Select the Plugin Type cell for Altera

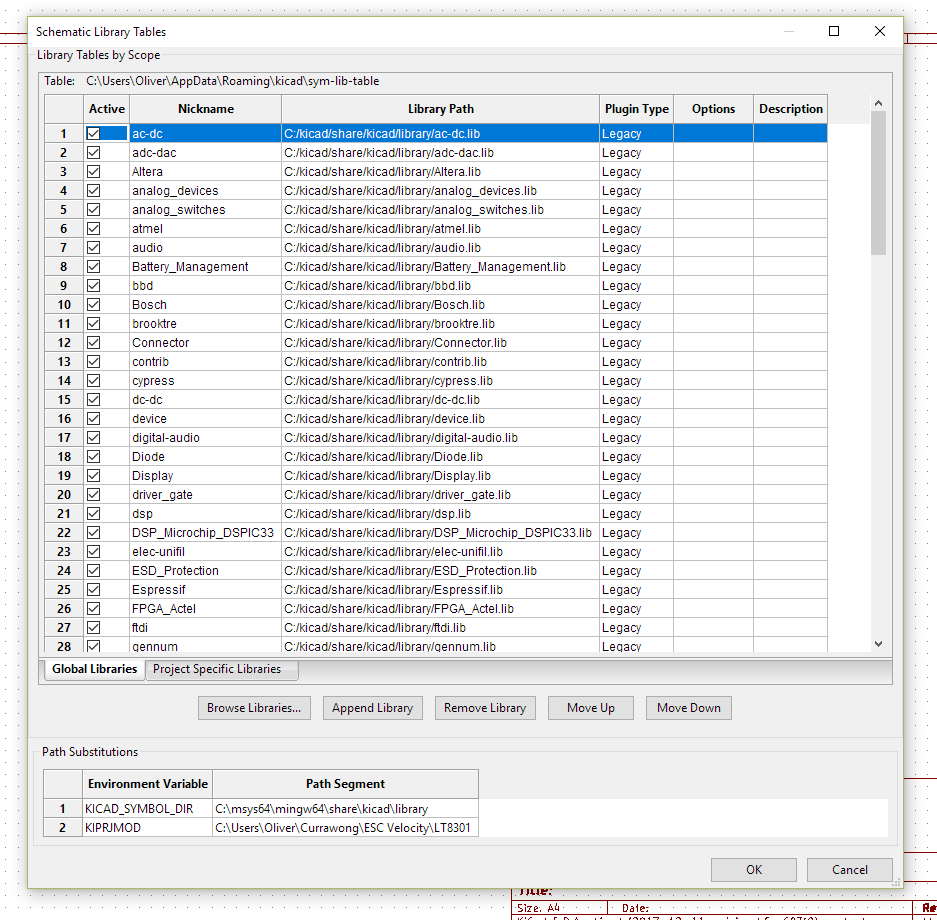tap(636, 172)
